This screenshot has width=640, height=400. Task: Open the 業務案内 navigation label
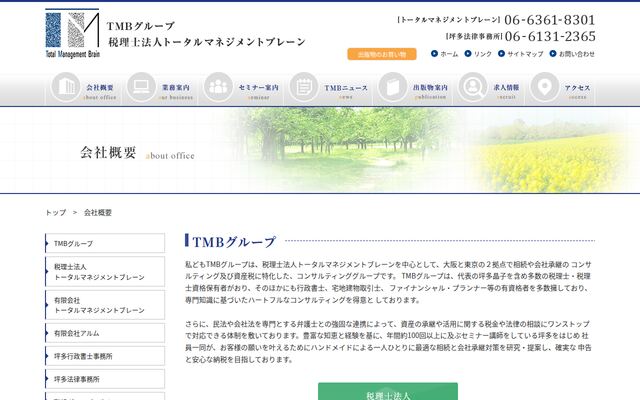(176, 87)
